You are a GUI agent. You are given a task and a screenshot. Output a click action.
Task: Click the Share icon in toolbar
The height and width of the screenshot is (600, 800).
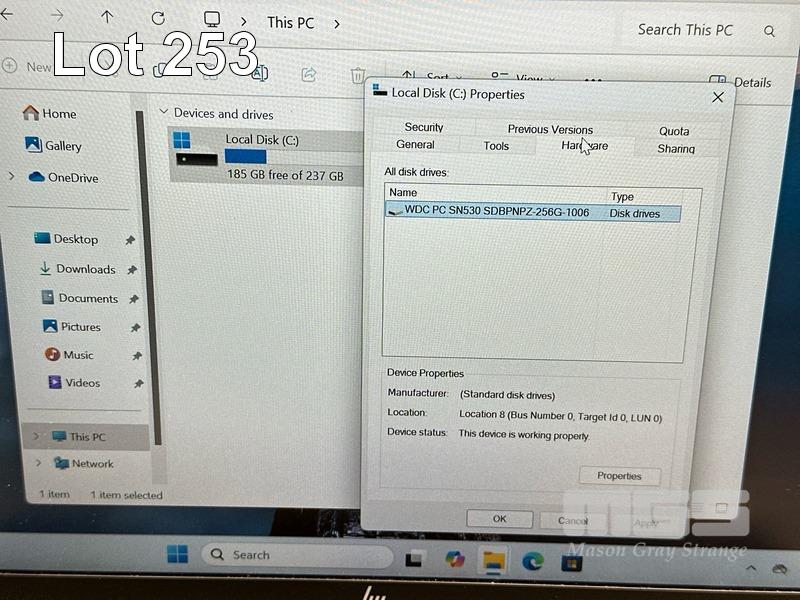pyautogui.click(x=309, y=74)
